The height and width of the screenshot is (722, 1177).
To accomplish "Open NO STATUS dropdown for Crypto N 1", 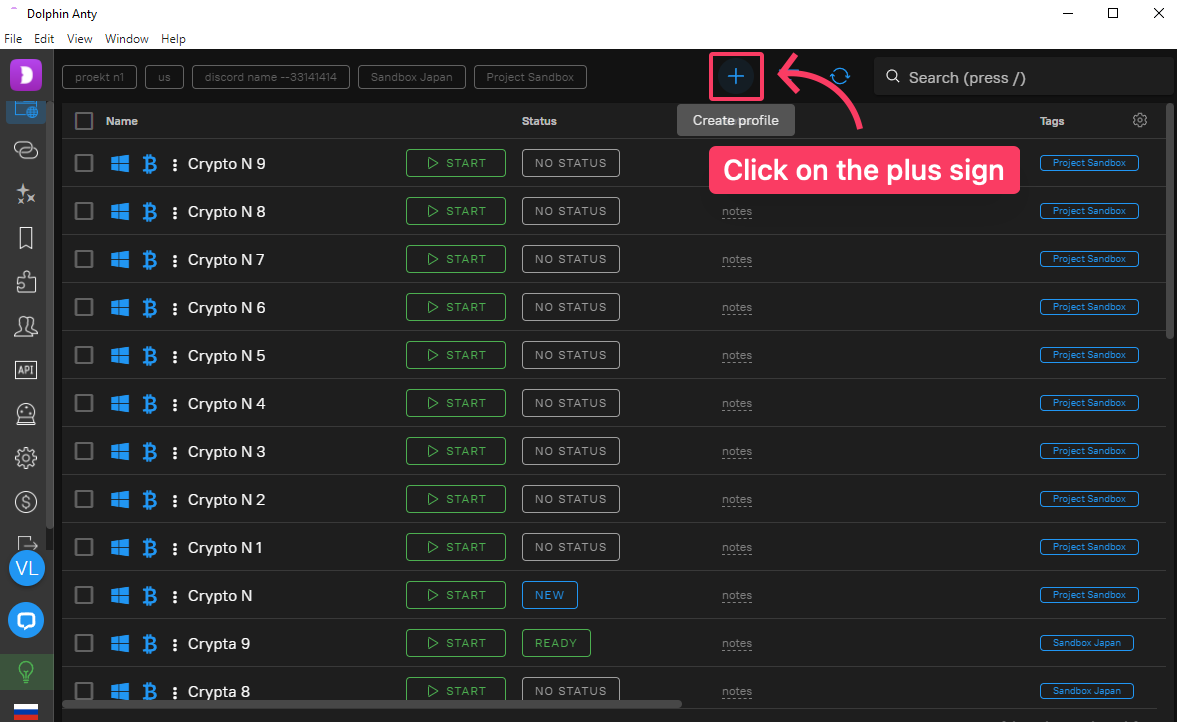I will (570, 547).
